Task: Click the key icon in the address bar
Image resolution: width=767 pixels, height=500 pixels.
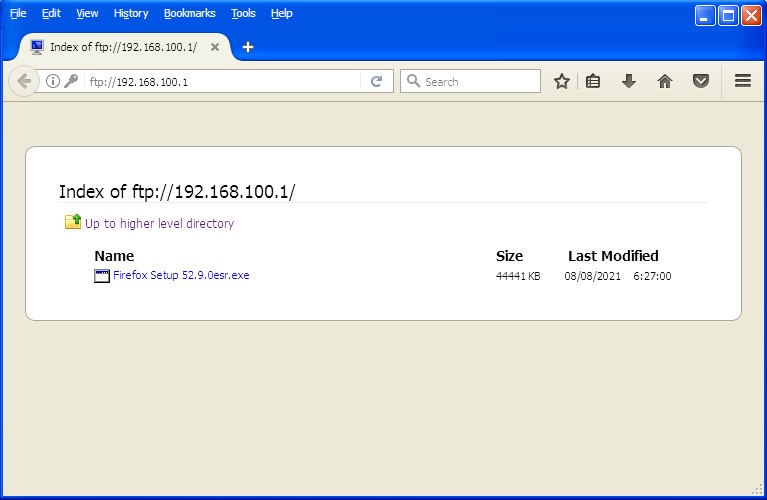Action: click(x=71, y=82)
